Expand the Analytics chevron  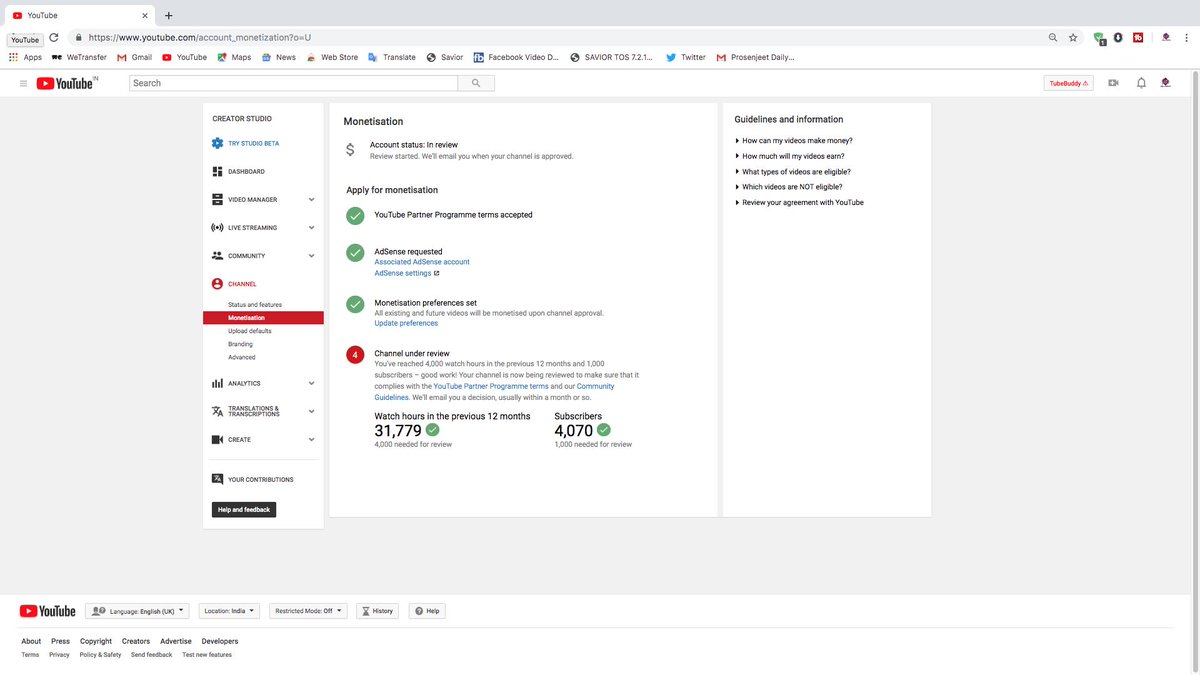(x=311, y=383)
